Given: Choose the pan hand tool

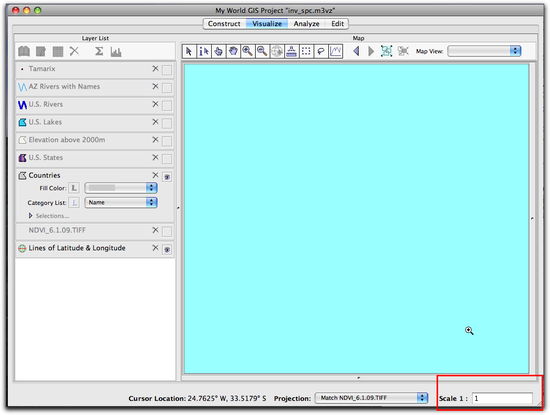Looking at the screenshot, I should [233, 52].
